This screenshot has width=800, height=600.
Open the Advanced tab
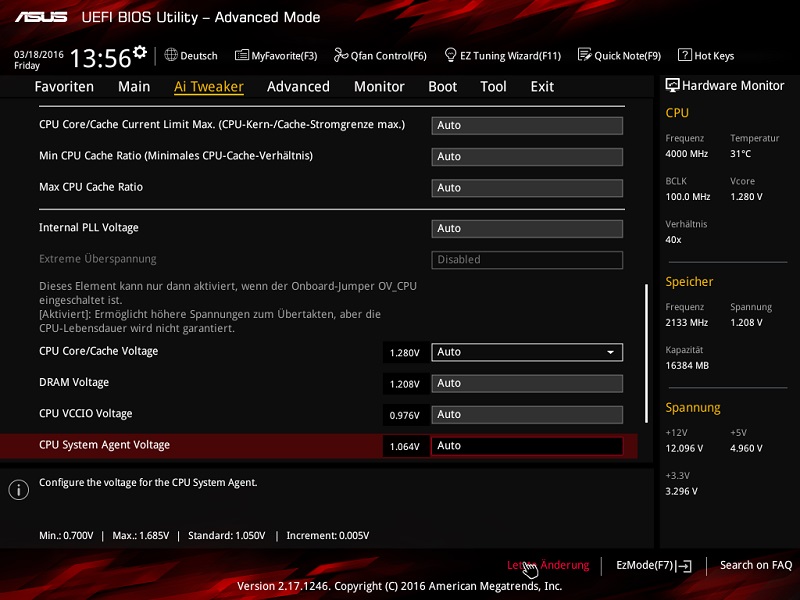(x=298, y=87)
